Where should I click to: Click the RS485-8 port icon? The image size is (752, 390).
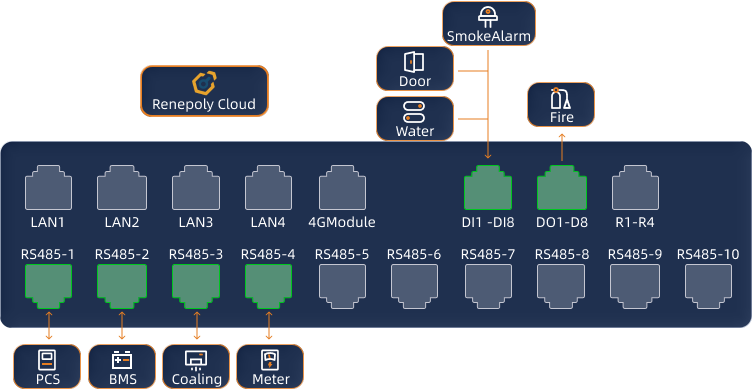click(561, 286)
